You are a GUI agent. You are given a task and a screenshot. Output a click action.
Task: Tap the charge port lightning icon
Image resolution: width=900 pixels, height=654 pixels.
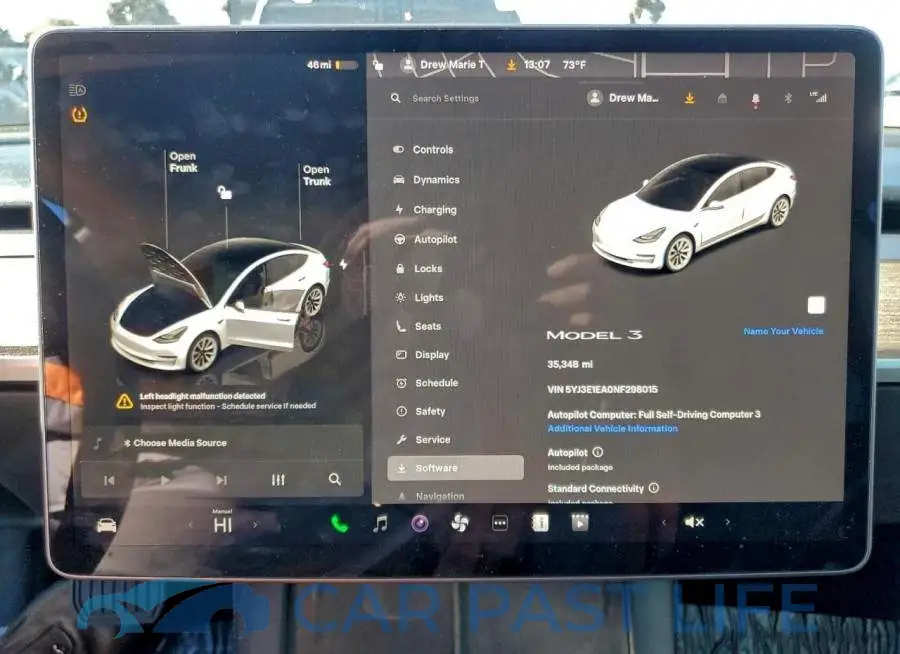(343, 264)
